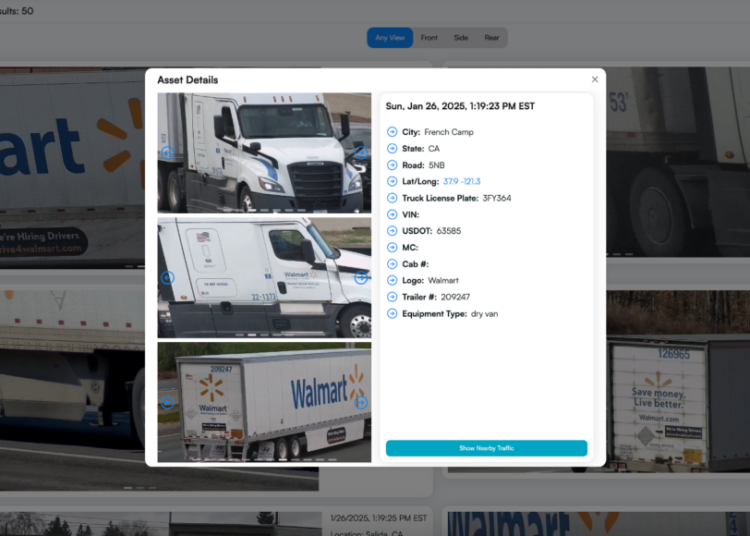The width and height of the screenshot is (750, 536).
Task: Click the arrow icon beside Logo
Action: coord(392,280)
